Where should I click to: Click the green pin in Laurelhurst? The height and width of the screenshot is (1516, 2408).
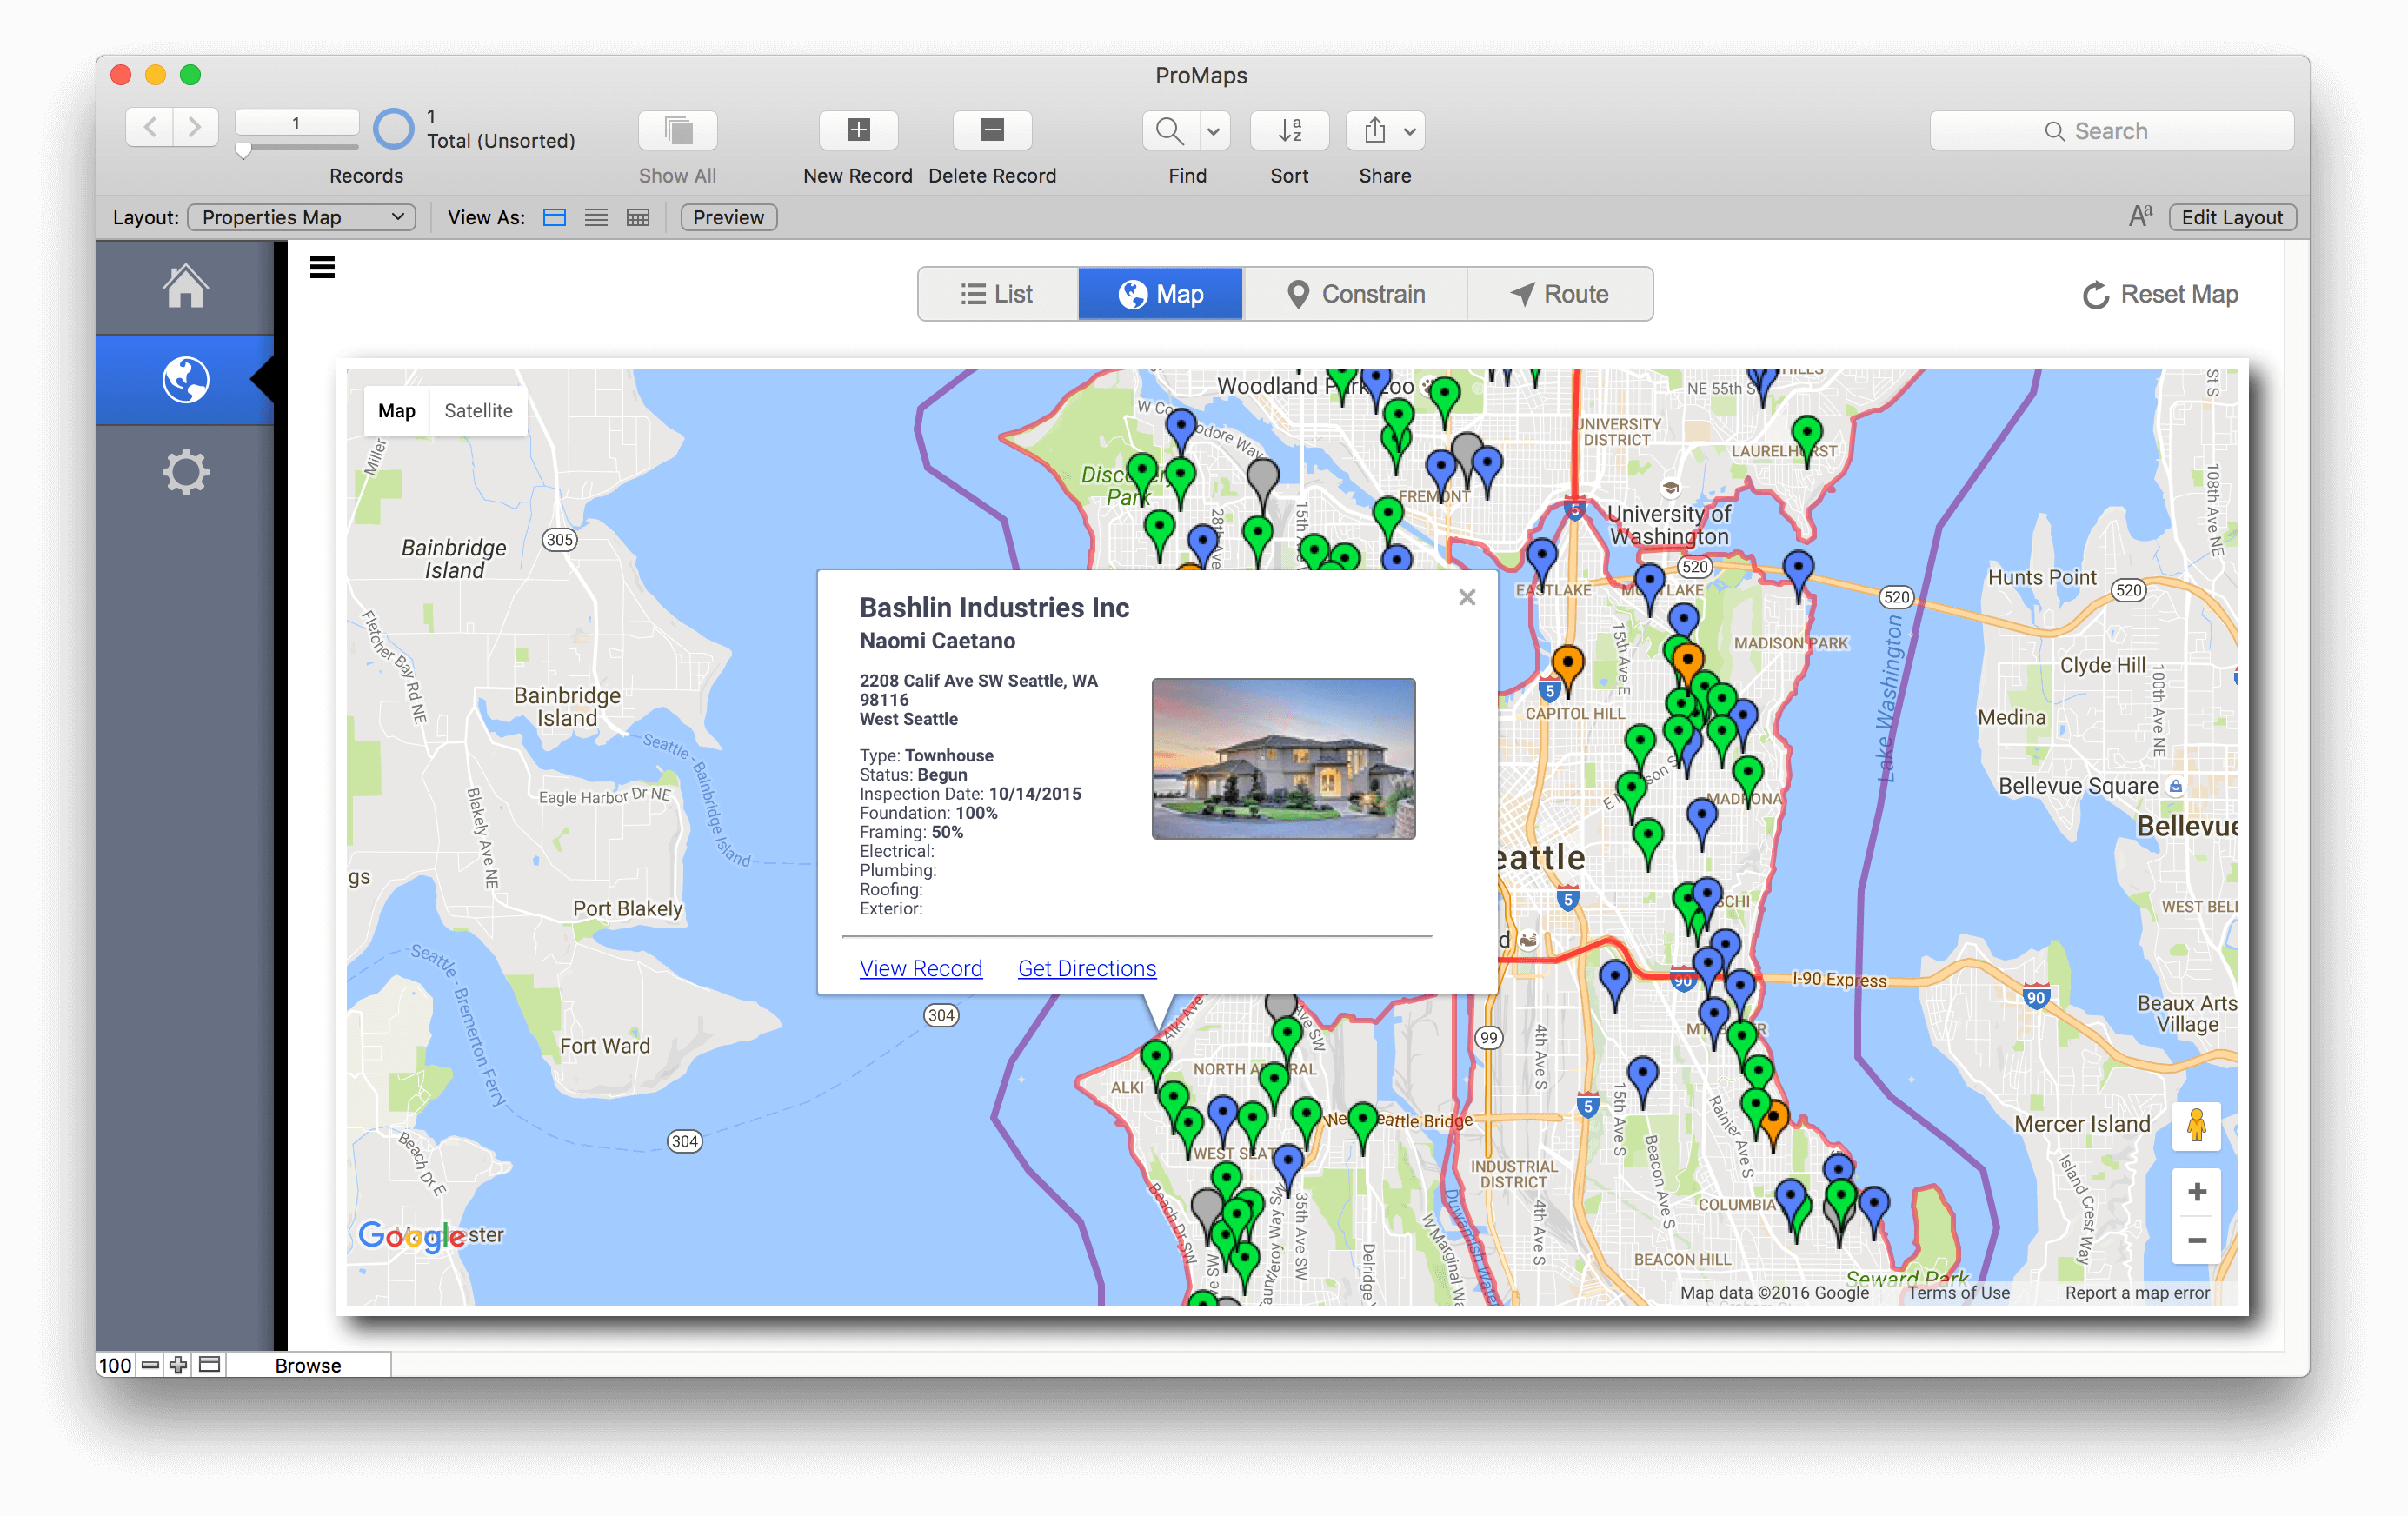point(1806,436)
